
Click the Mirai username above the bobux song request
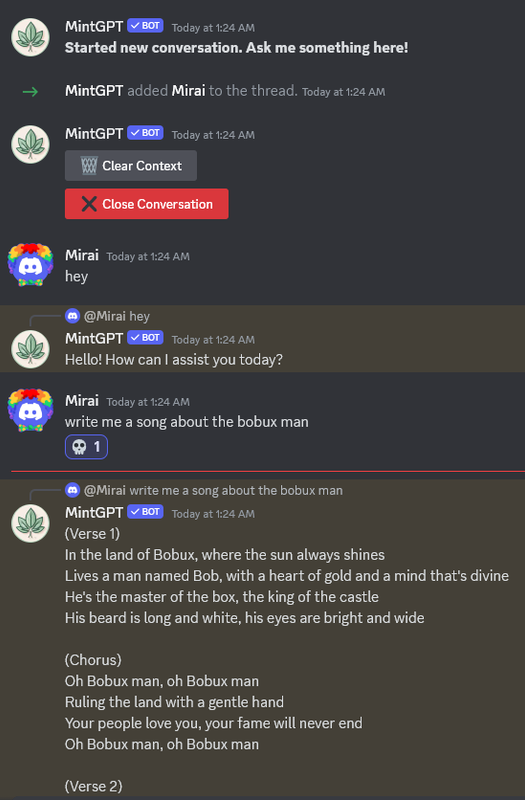coord(82,401)
